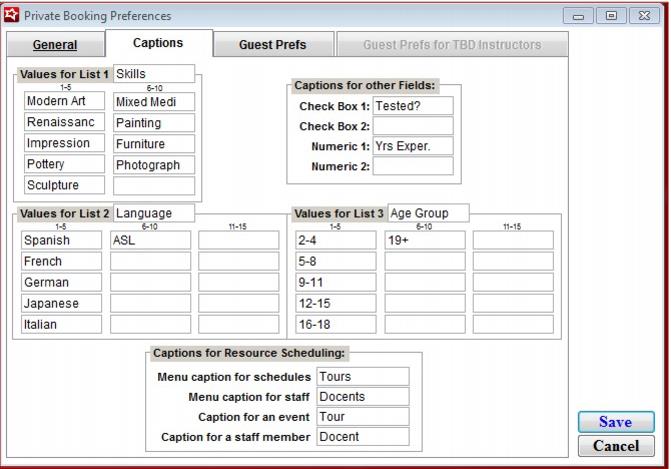Click the Language list 2 caption field
This screenshot has height=469, width=671.
153,213
